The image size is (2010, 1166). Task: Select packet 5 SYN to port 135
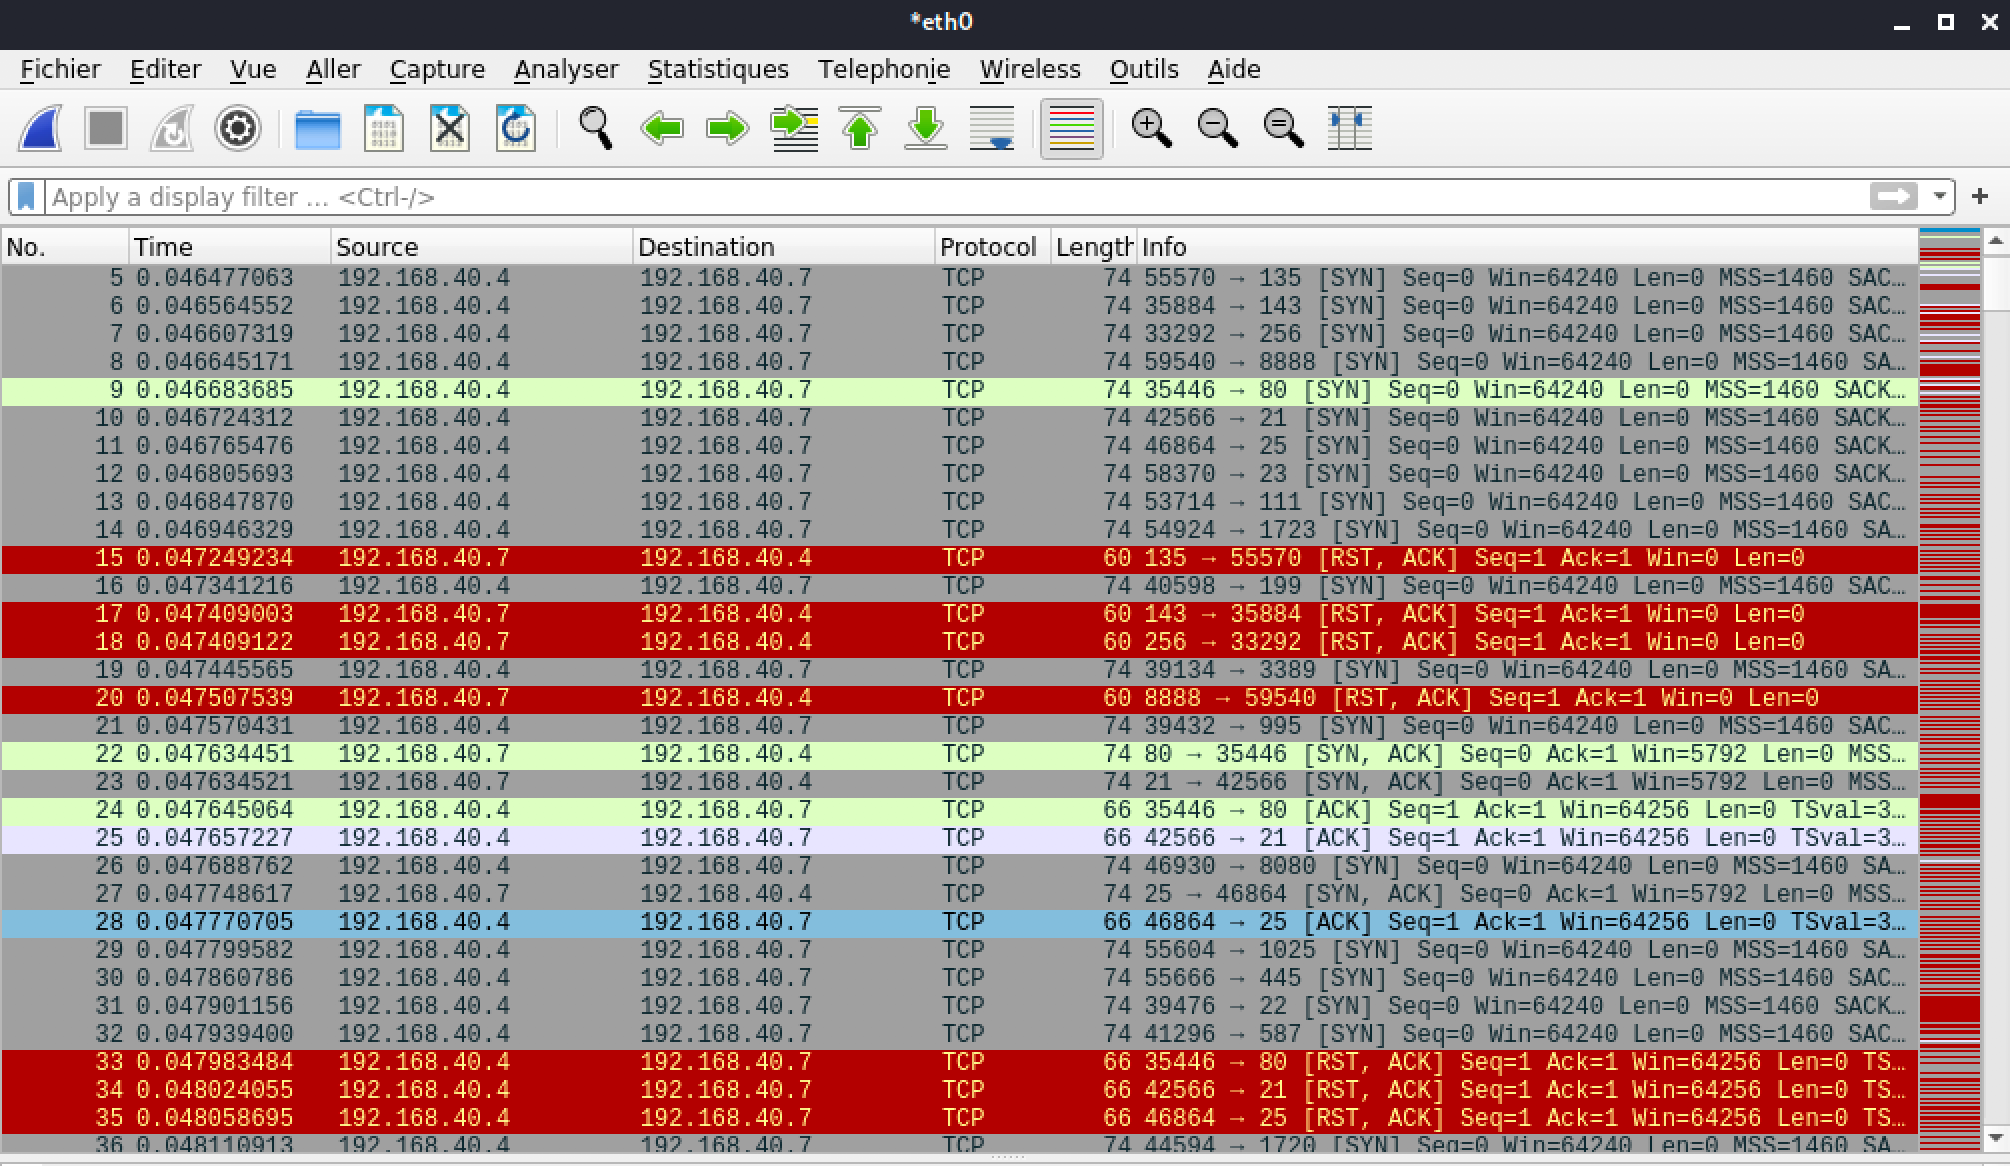point(959,278)
